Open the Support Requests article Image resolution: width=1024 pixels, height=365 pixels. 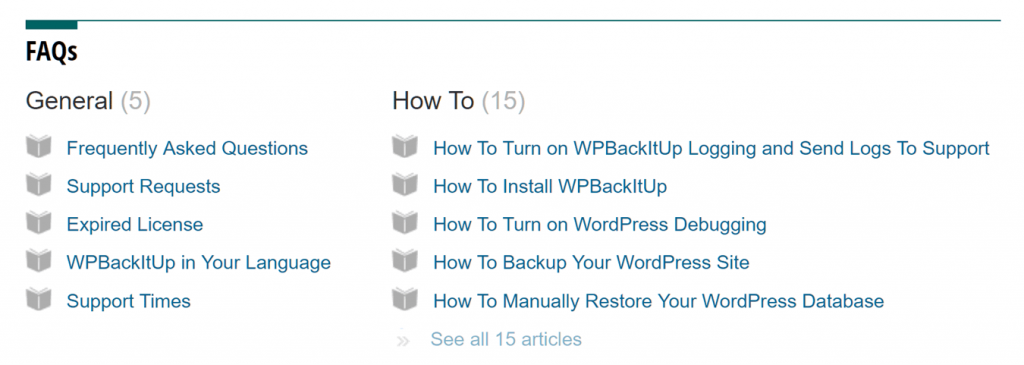point(143,187)
